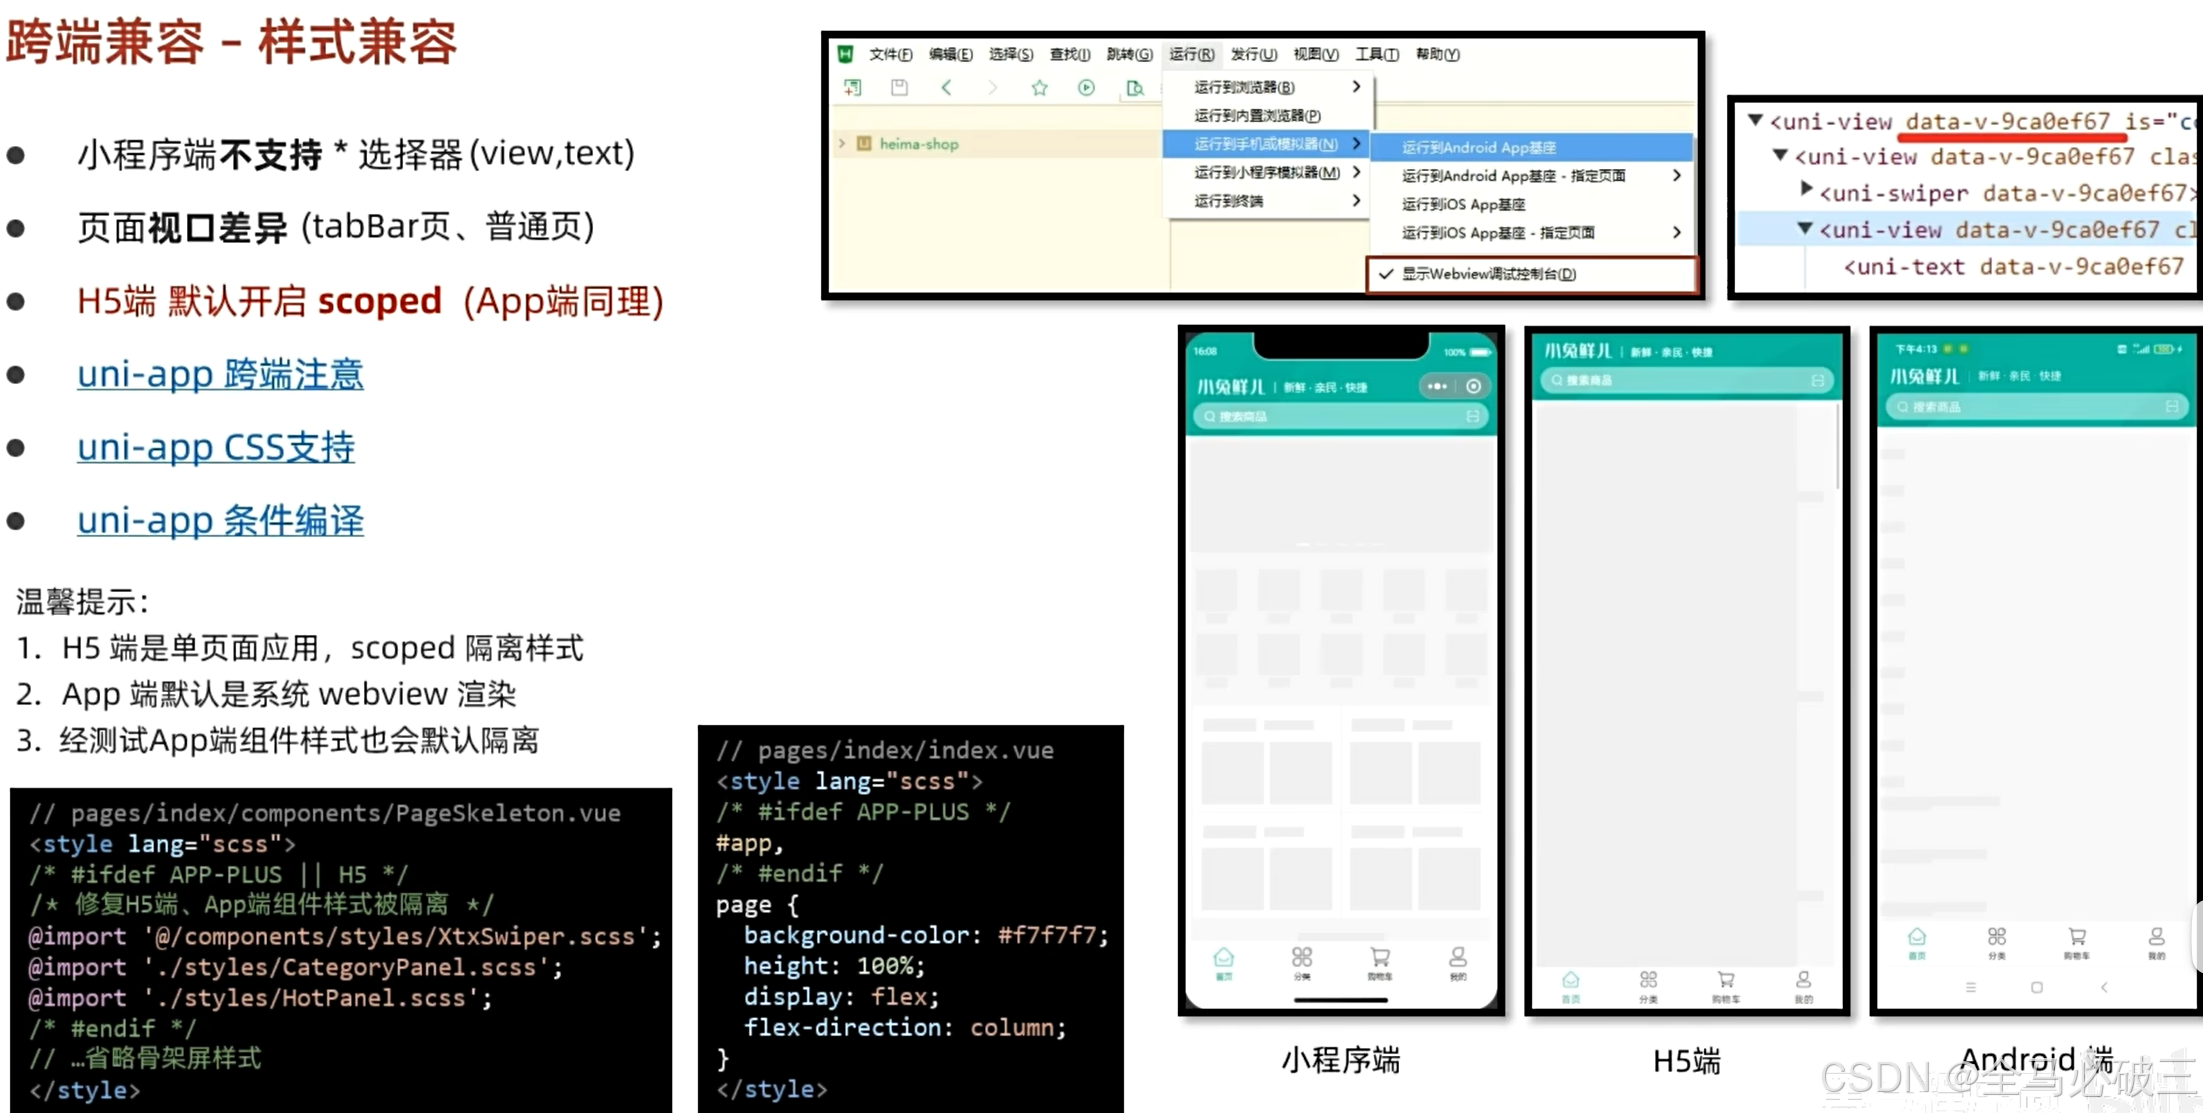Image resolution: width=2203 pixels, height=1113 pixels.
Task: Click the run play toolbar icon
Action: (x=1086, y=88)
